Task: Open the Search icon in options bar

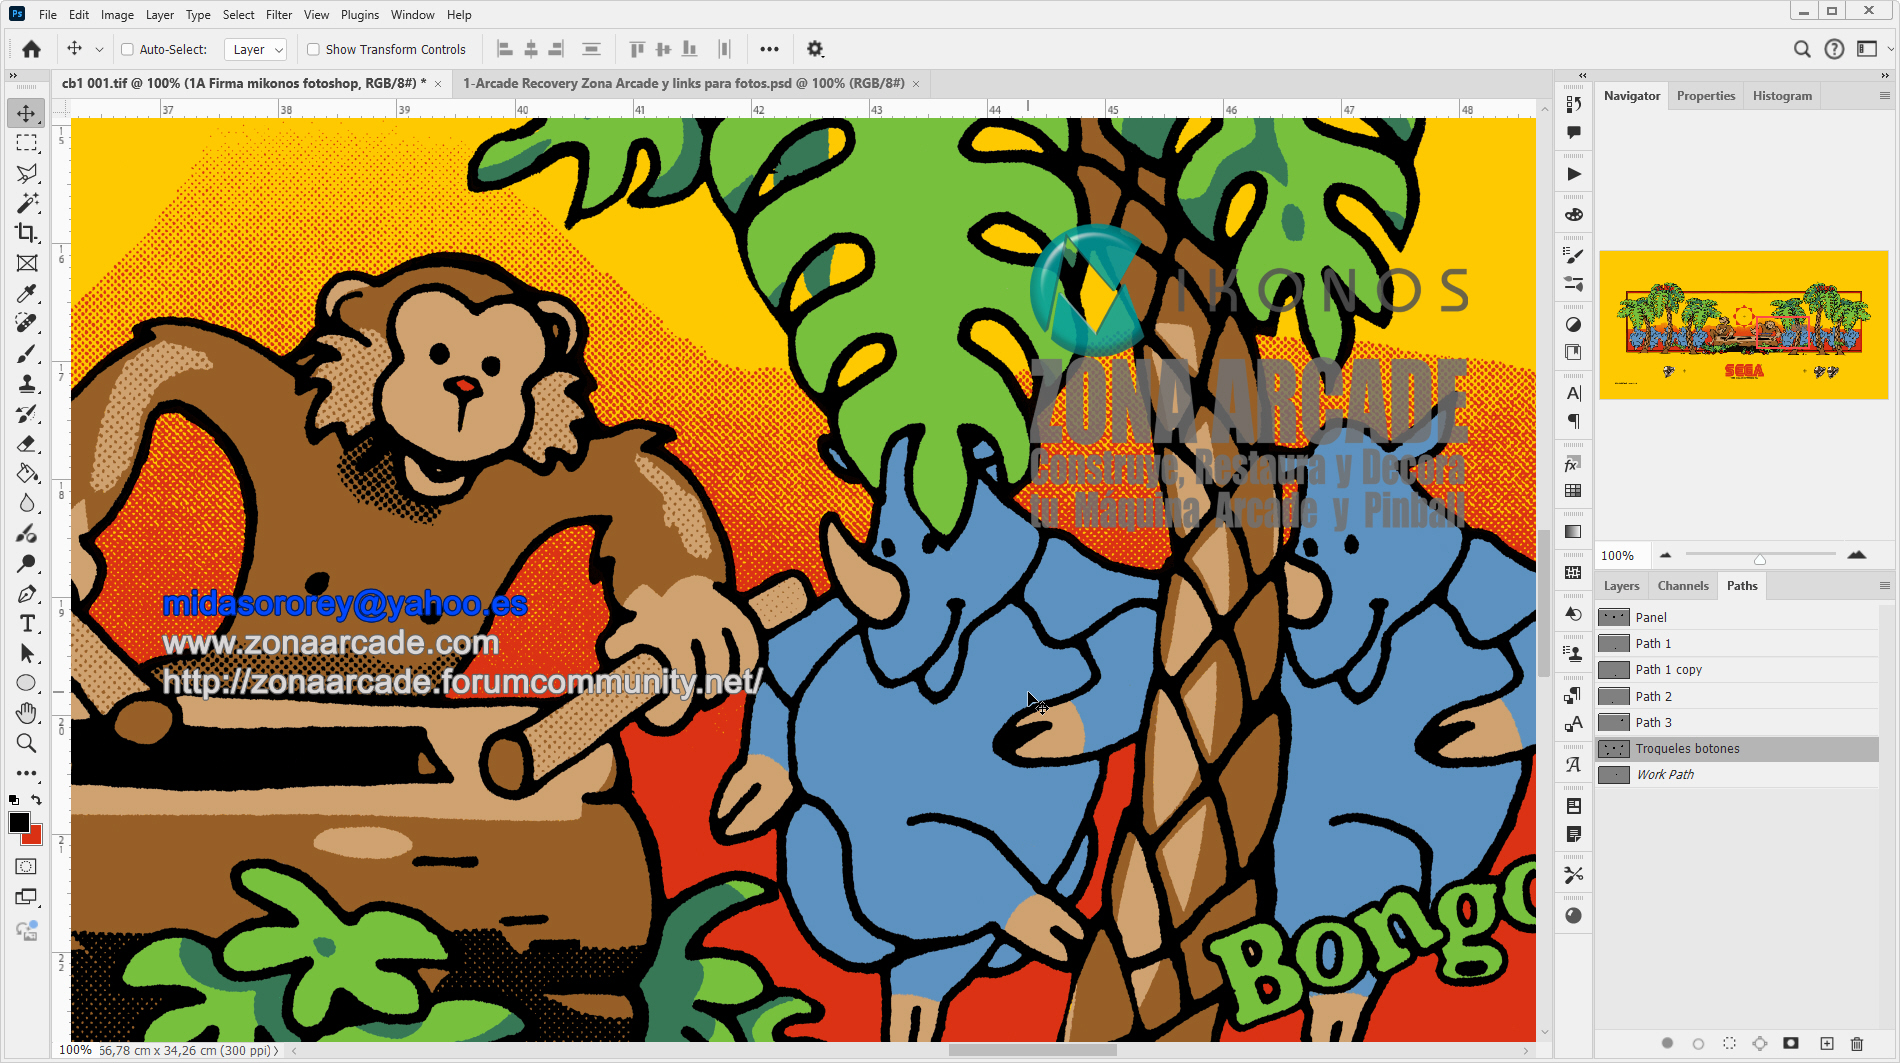Action: tap(1802, 49)
